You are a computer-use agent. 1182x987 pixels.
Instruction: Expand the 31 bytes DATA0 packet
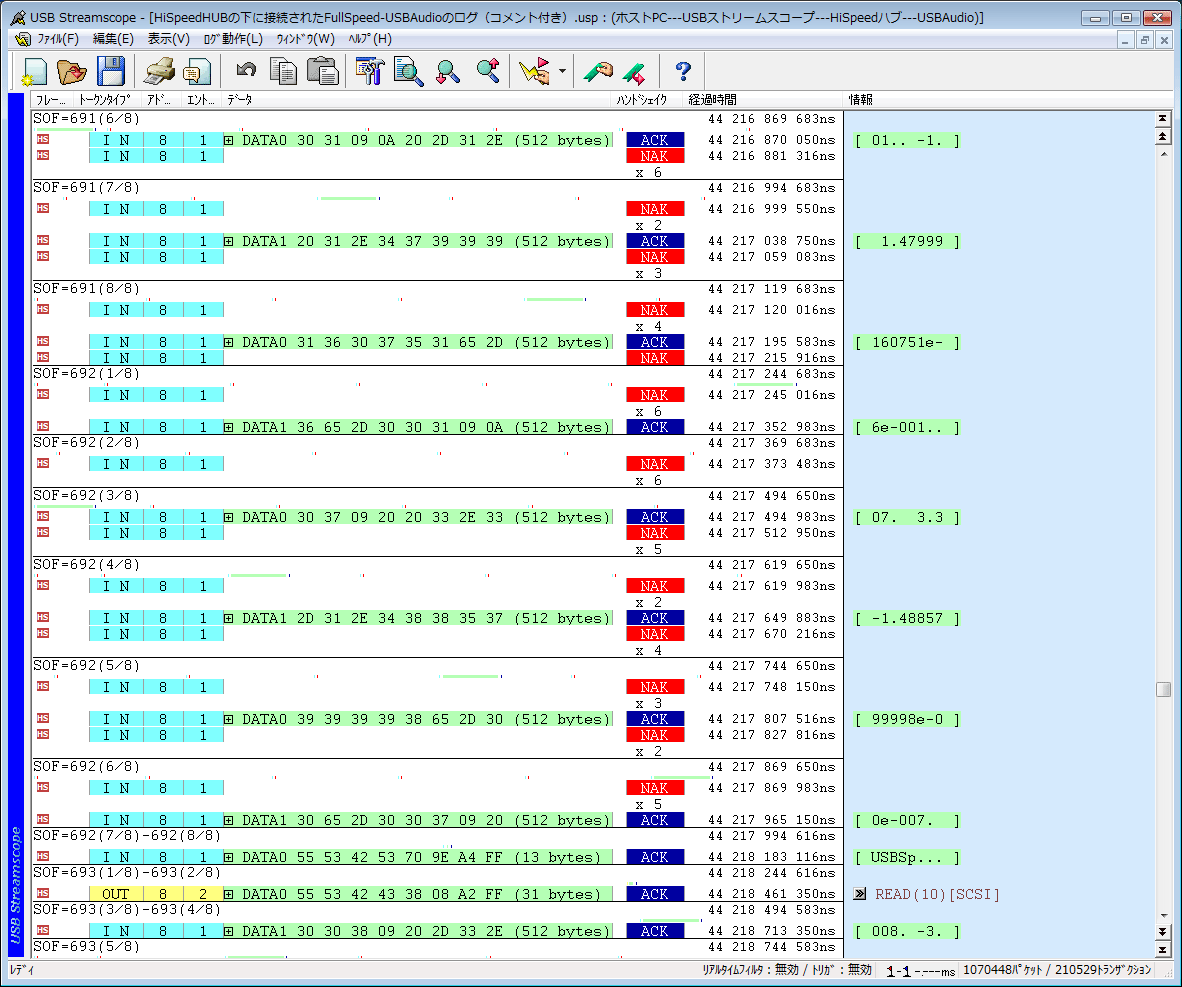(x=228, y=894)
